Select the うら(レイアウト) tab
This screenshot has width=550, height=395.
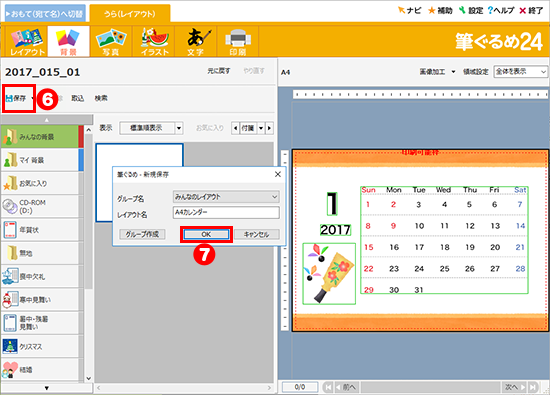click(x=130, y=14)
